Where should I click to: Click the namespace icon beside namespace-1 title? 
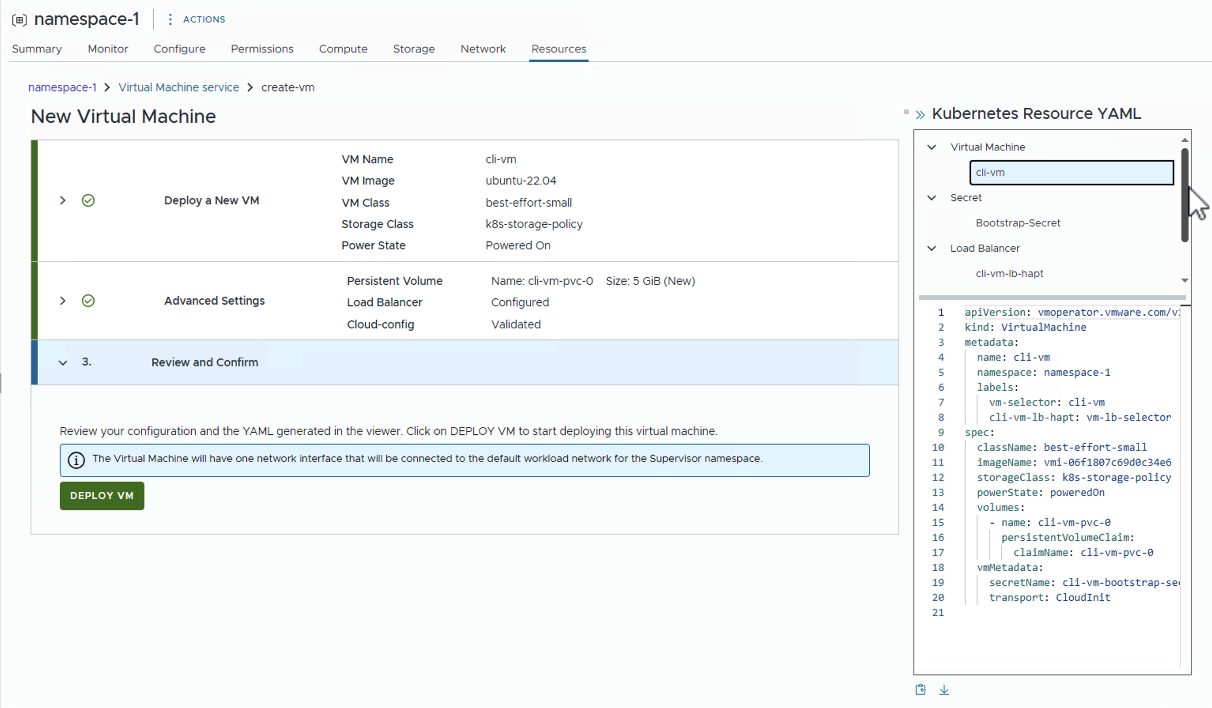pyautogui.click(x=19, y=19)
